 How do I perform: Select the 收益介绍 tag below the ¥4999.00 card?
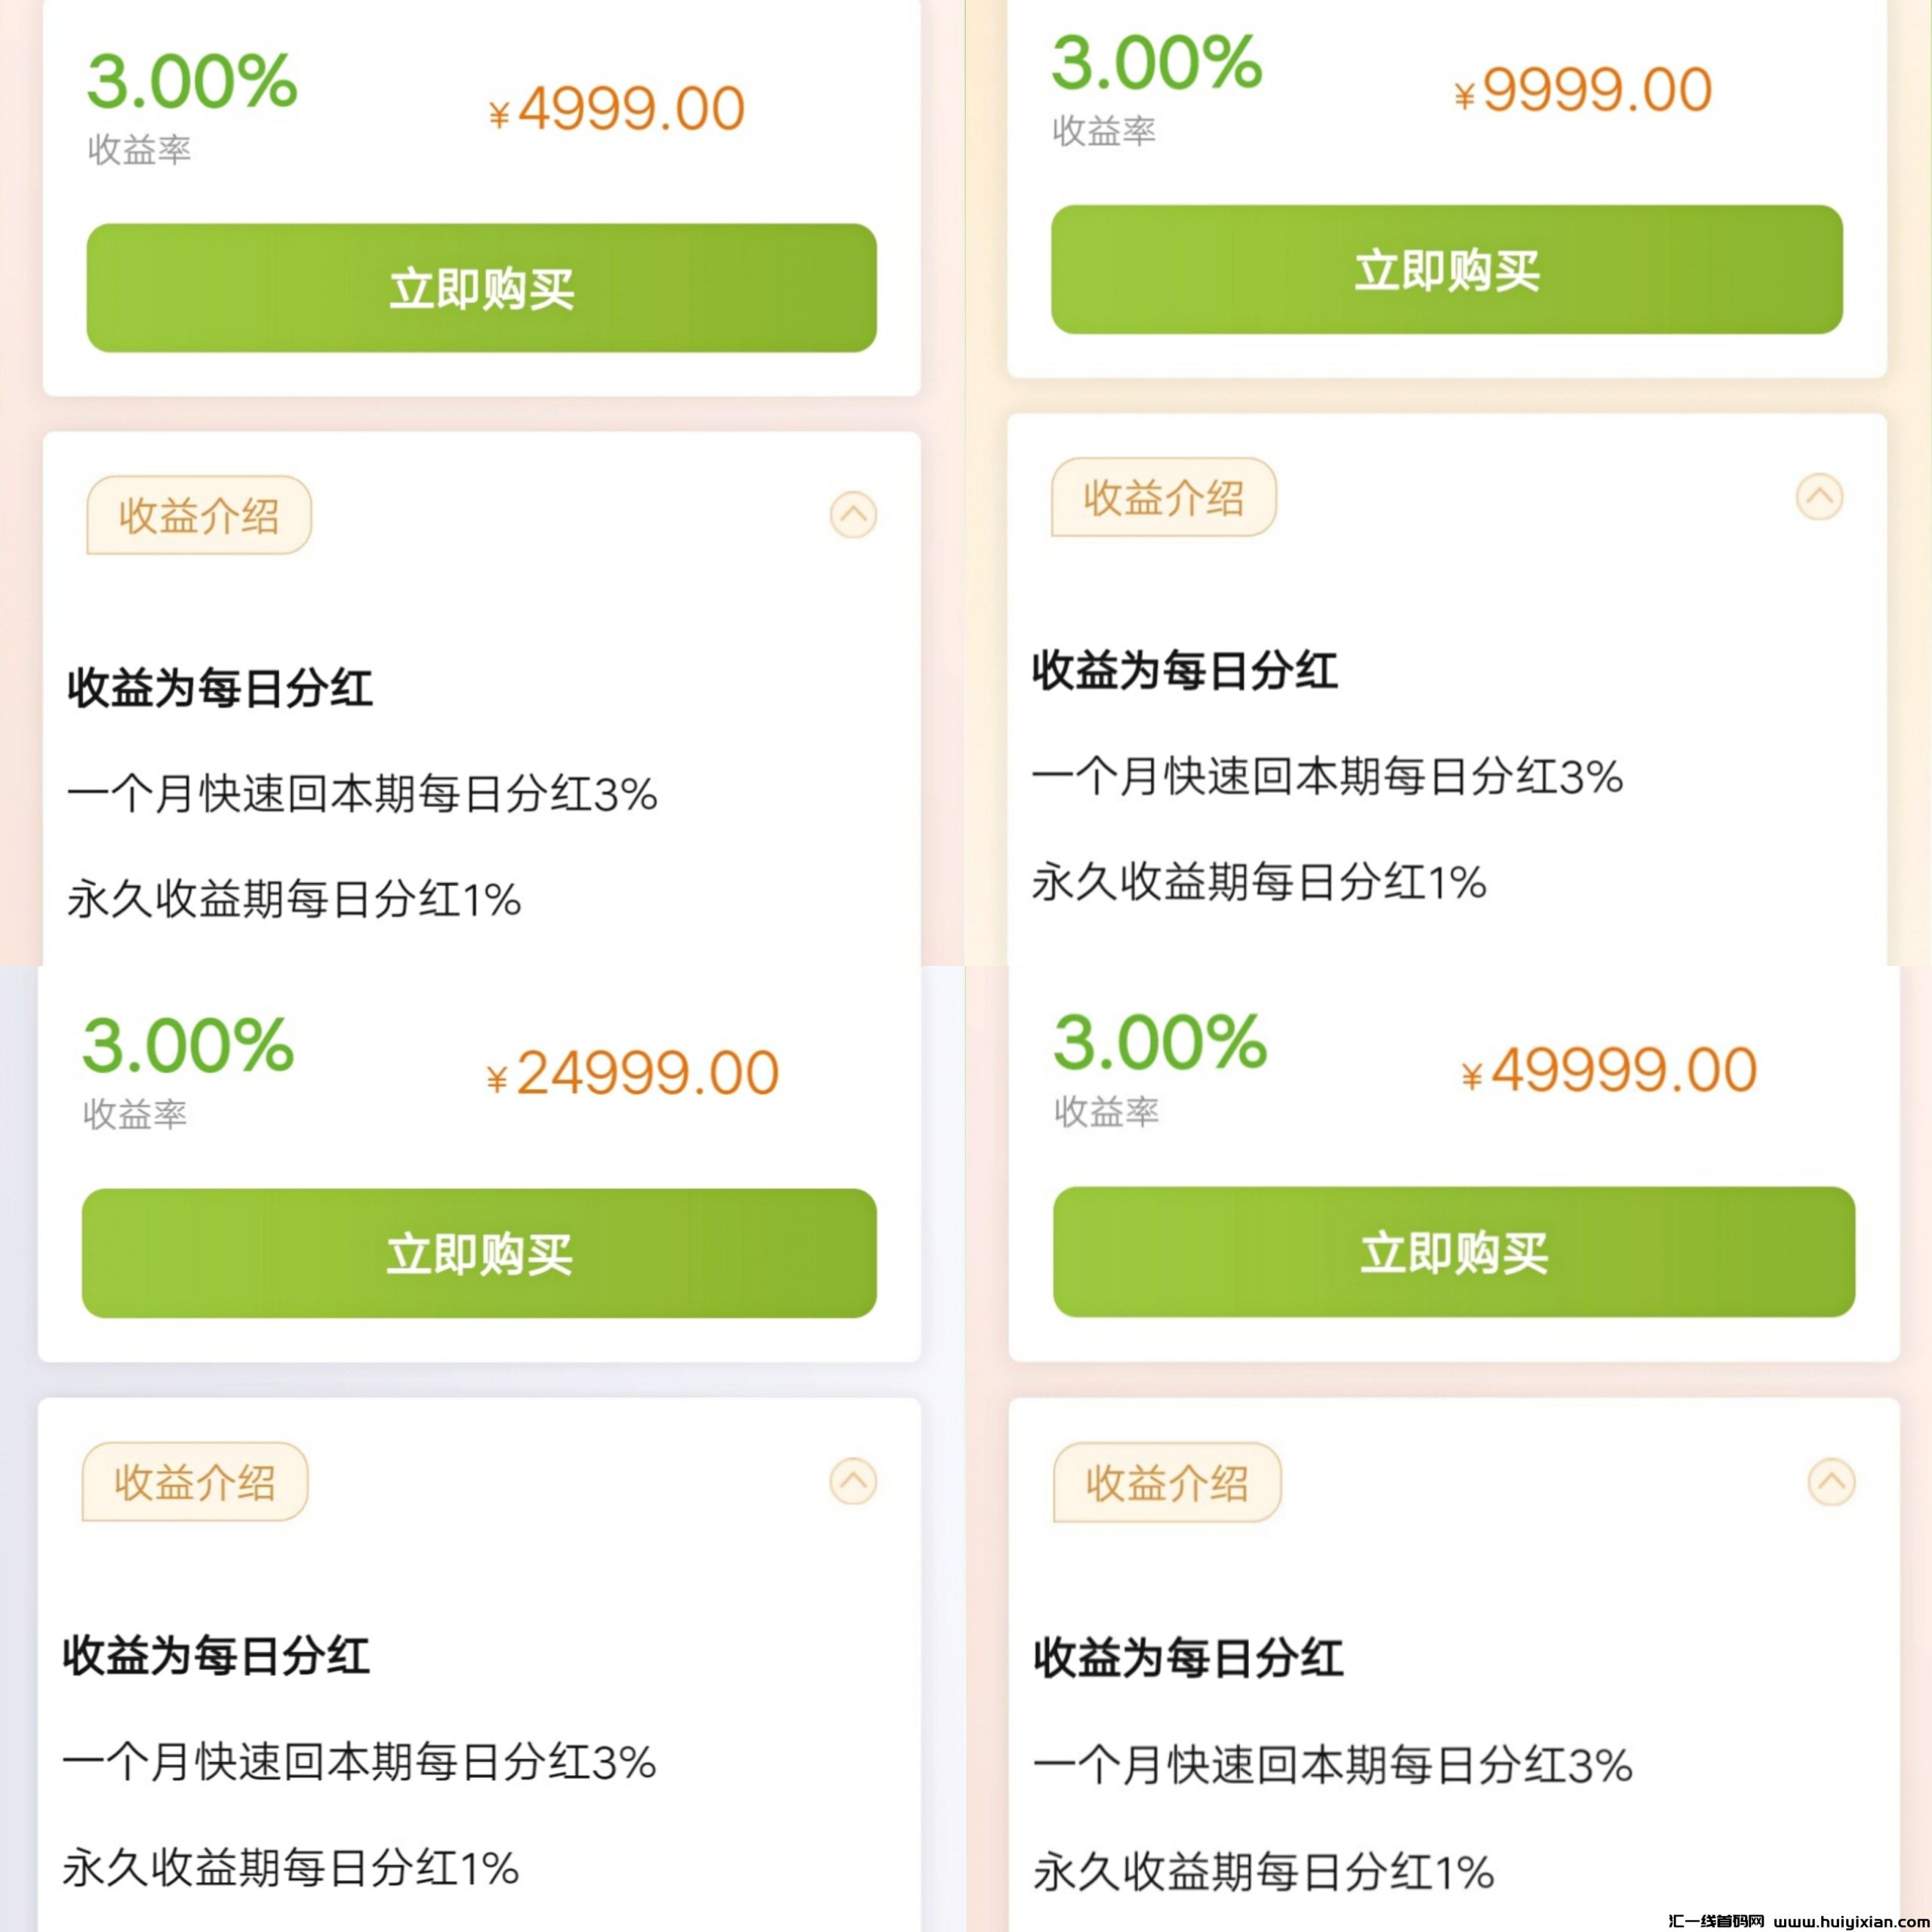pyautogui.click(x=199, y=516)
